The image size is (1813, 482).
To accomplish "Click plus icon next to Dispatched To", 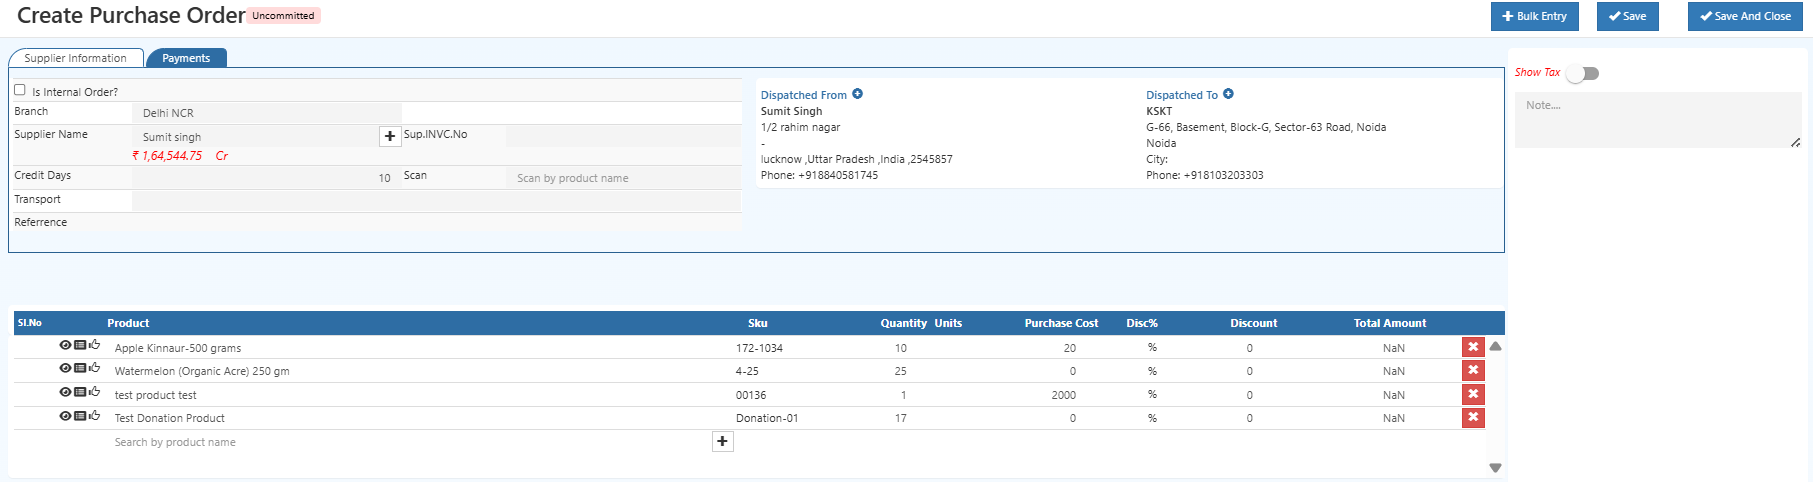I will (1228, 94).
